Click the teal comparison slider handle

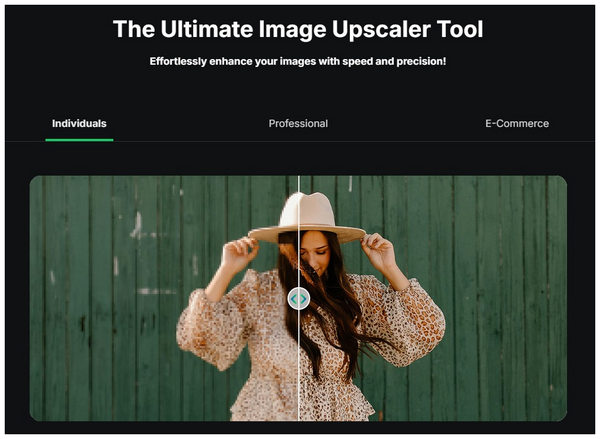pos(298,298)
